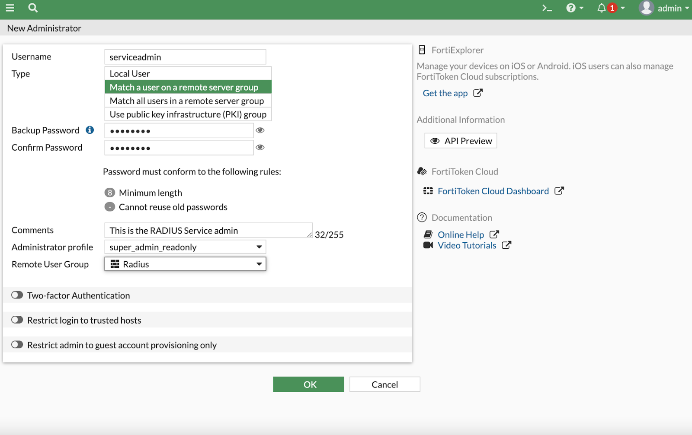692x435 pixels.
Task: Select public key infrastructure (PKI) group option
Action: pyautogui.click(x=188, y=114)
